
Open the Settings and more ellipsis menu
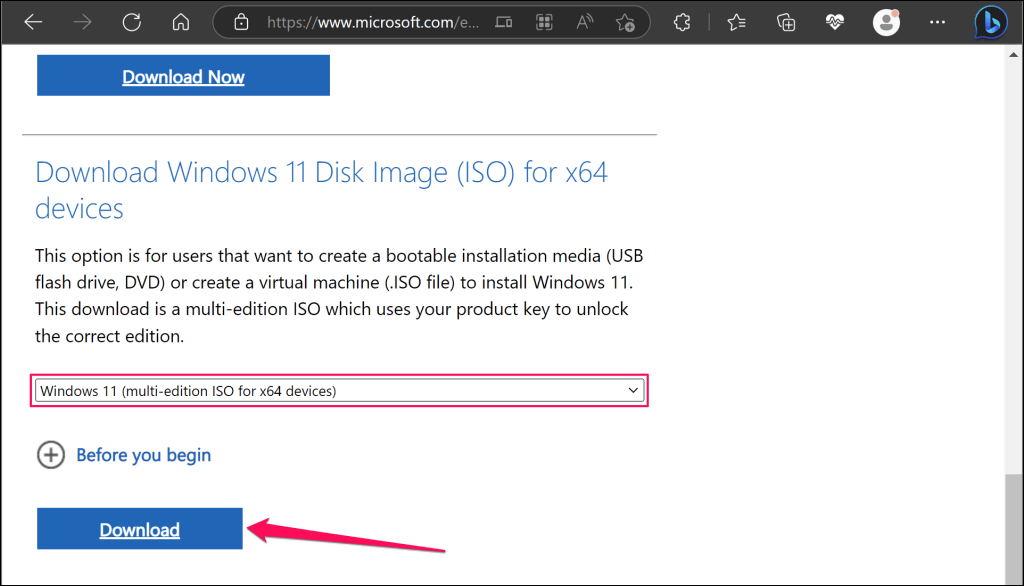coord(937,22)
